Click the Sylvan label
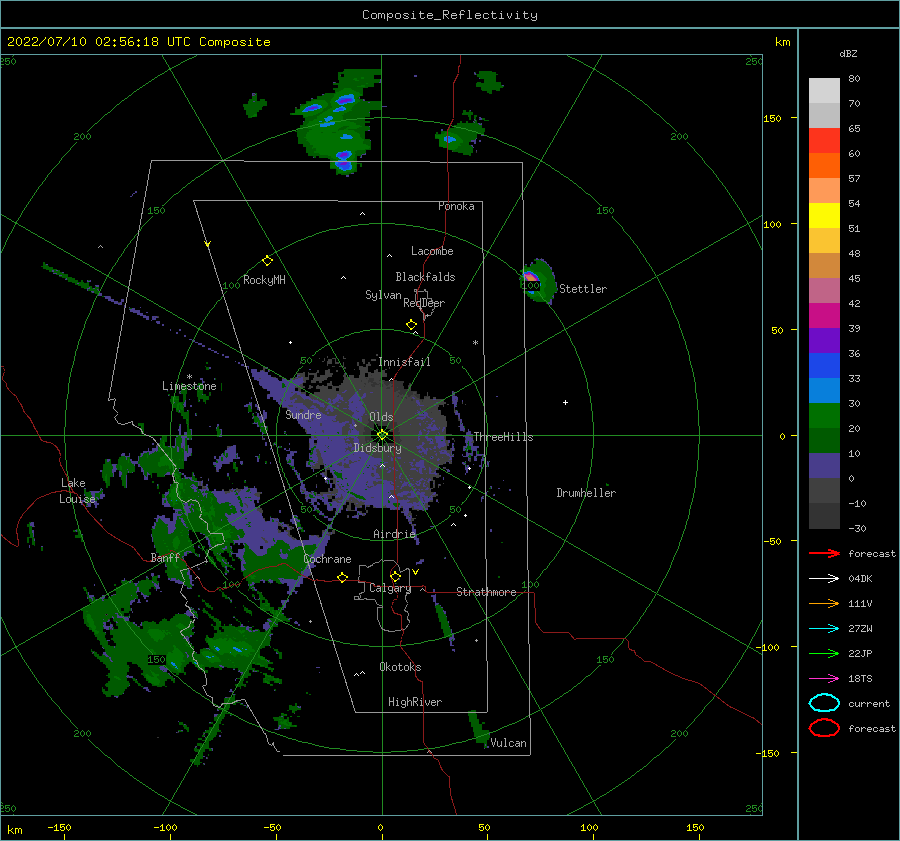Screen dimensions: 900x841 point(383,295)
